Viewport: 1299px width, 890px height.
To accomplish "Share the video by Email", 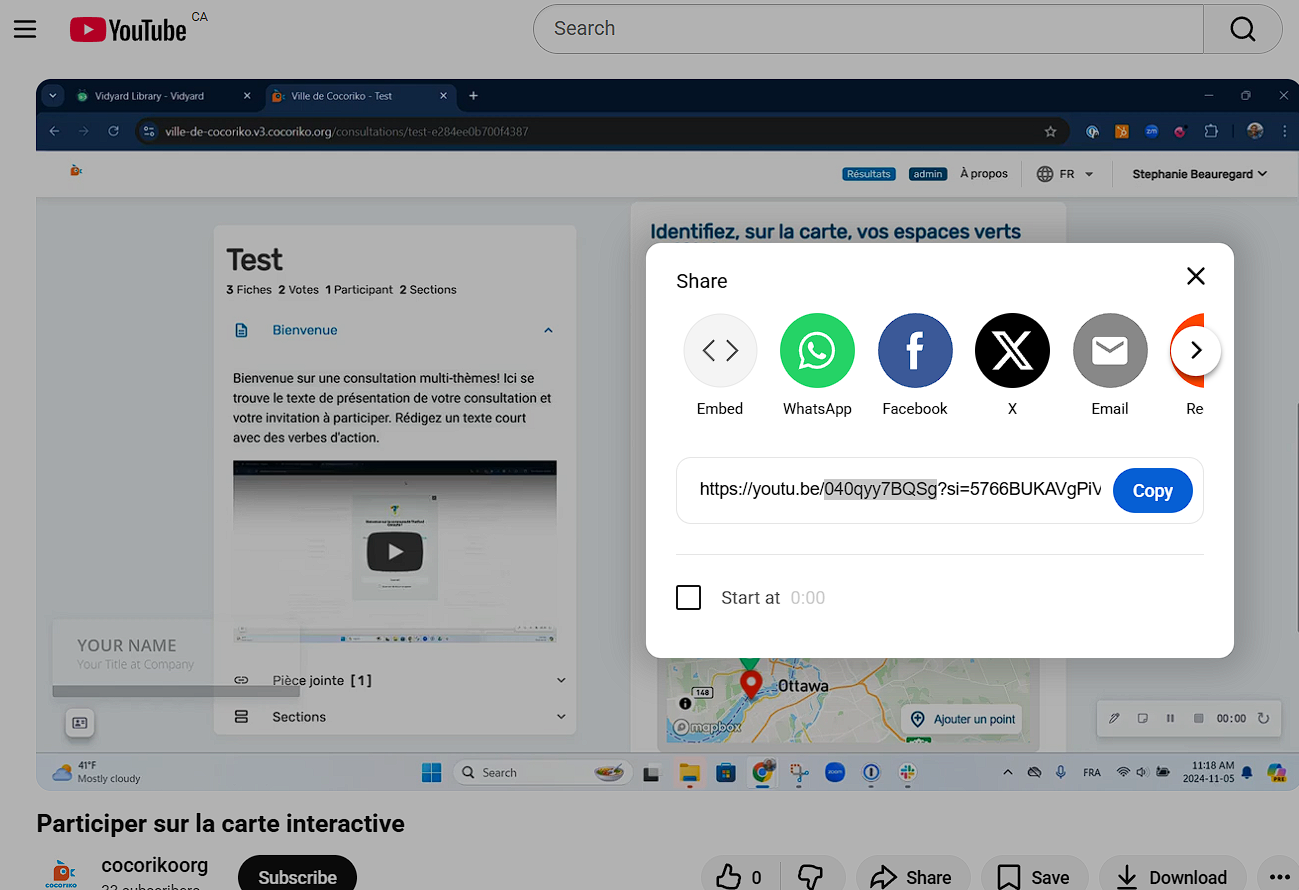I will click(1109, 351).
